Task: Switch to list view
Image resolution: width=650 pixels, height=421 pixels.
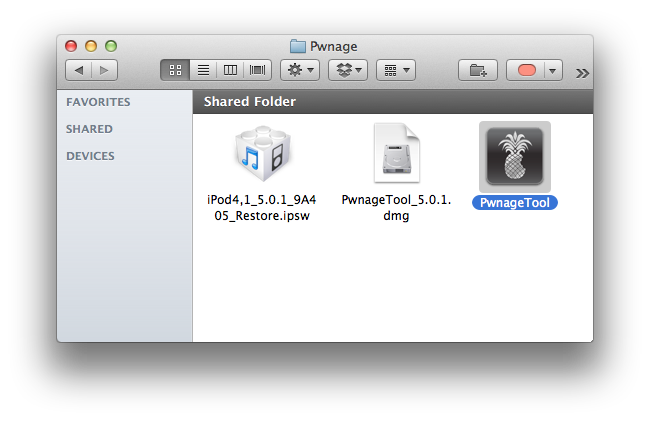Action: (203, 71)
